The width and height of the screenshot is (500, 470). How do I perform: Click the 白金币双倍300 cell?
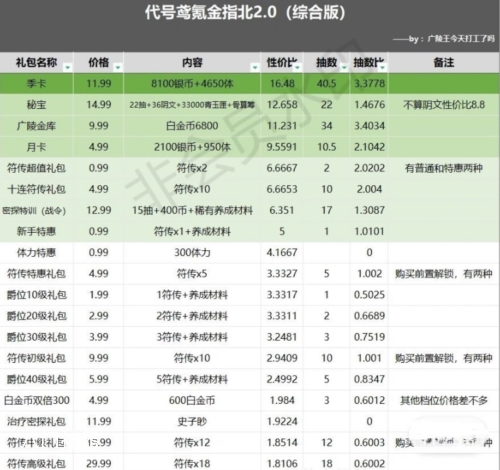pyautogui.click(x=36, y=400)
